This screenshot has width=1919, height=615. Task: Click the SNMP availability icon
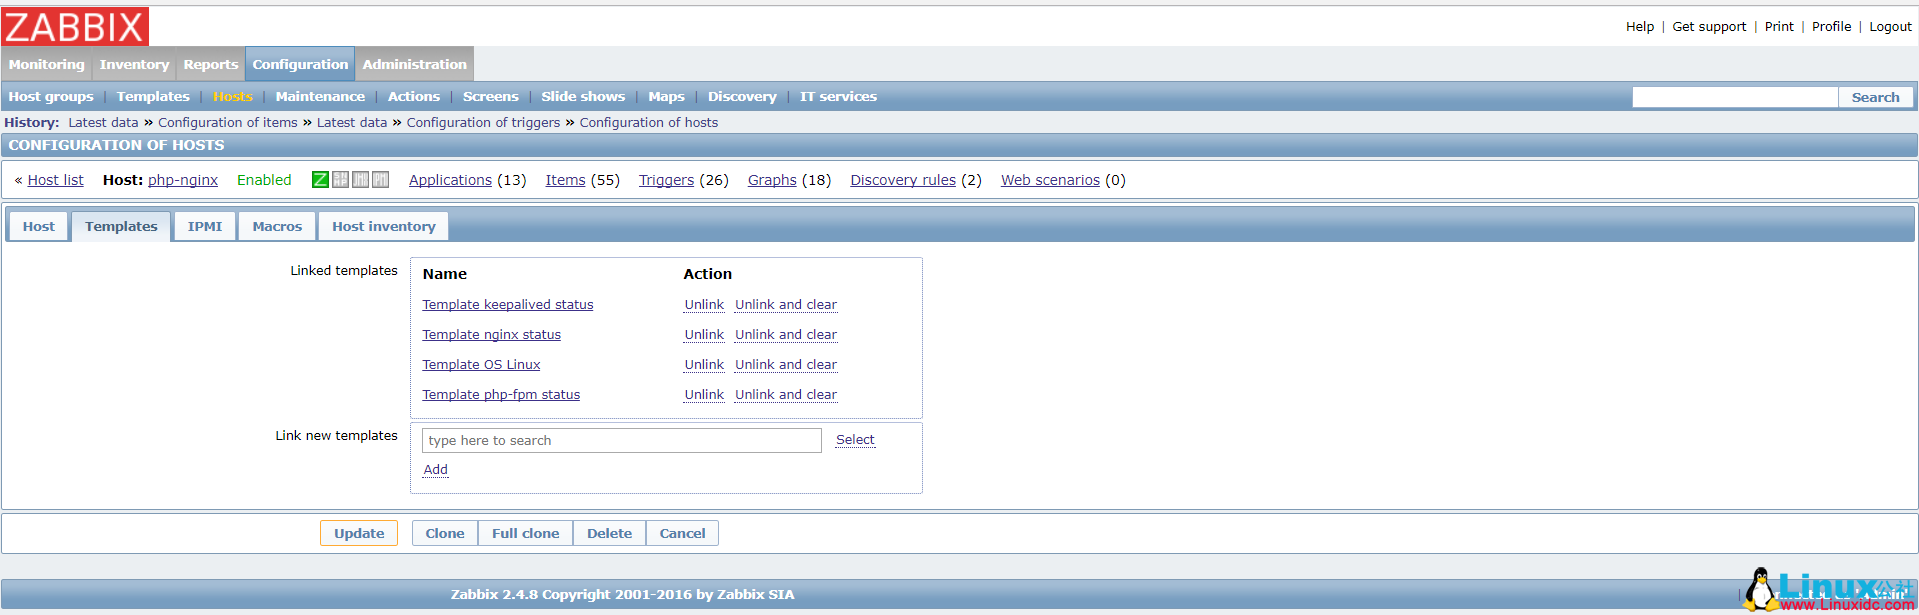click(x=340, y=180)
